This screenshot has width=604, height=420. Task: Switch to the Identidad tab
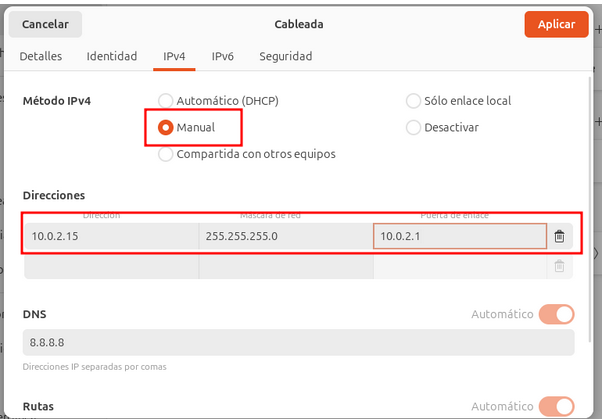(x=112, y=57)
